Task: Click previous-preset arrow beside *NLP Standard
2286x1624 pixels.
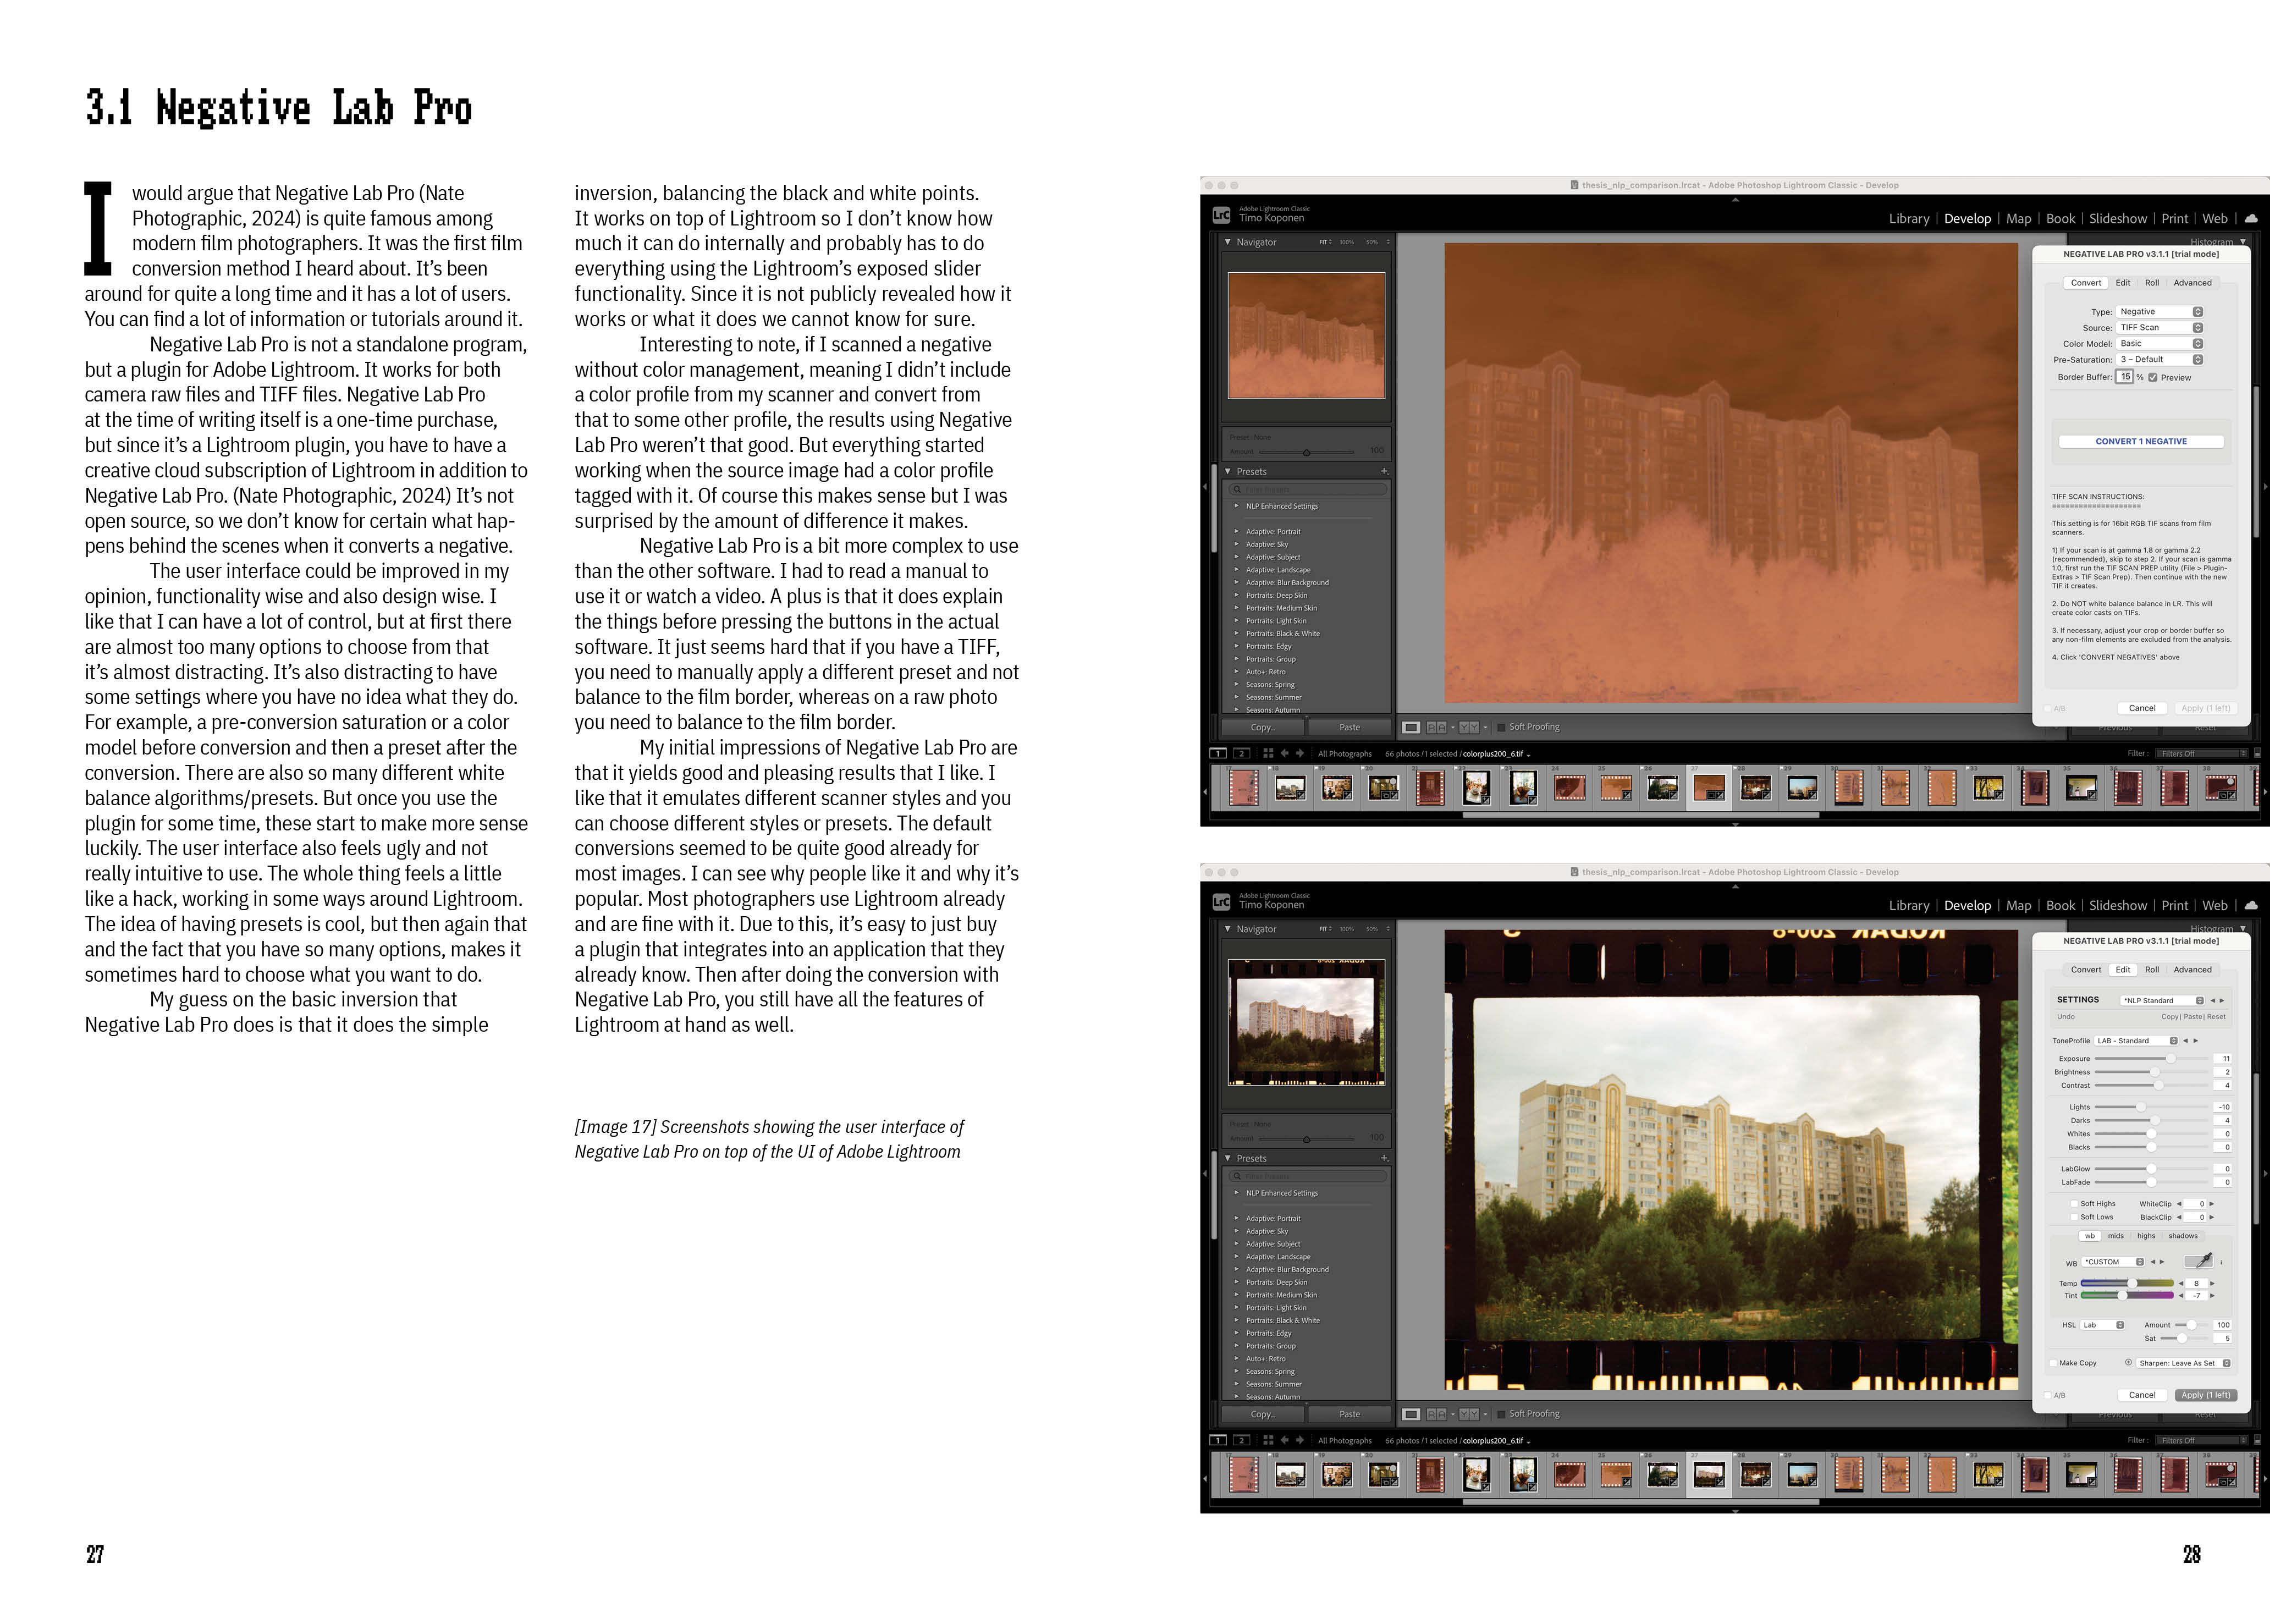Action: pos(2212,1000)
